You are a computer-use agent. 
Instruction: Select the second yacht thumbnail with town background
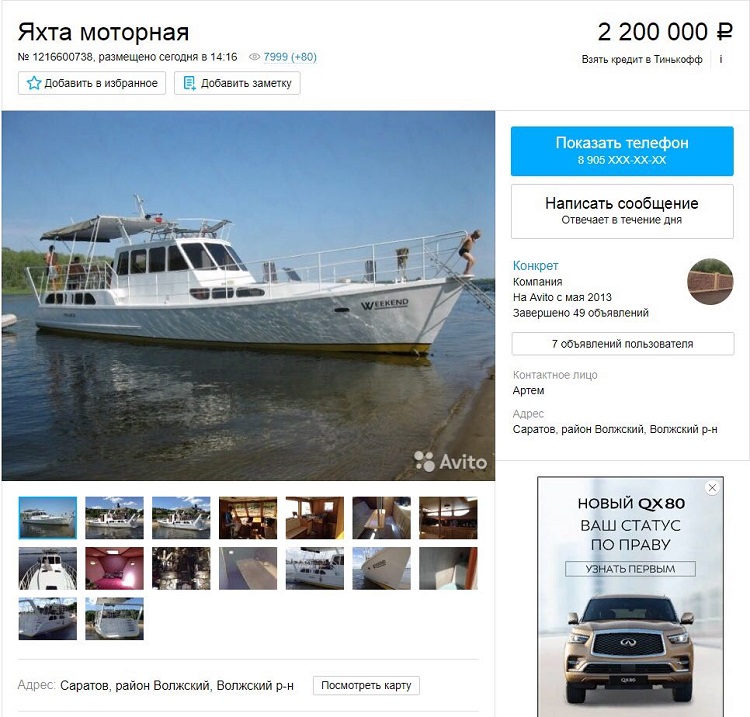coord(114,518)
